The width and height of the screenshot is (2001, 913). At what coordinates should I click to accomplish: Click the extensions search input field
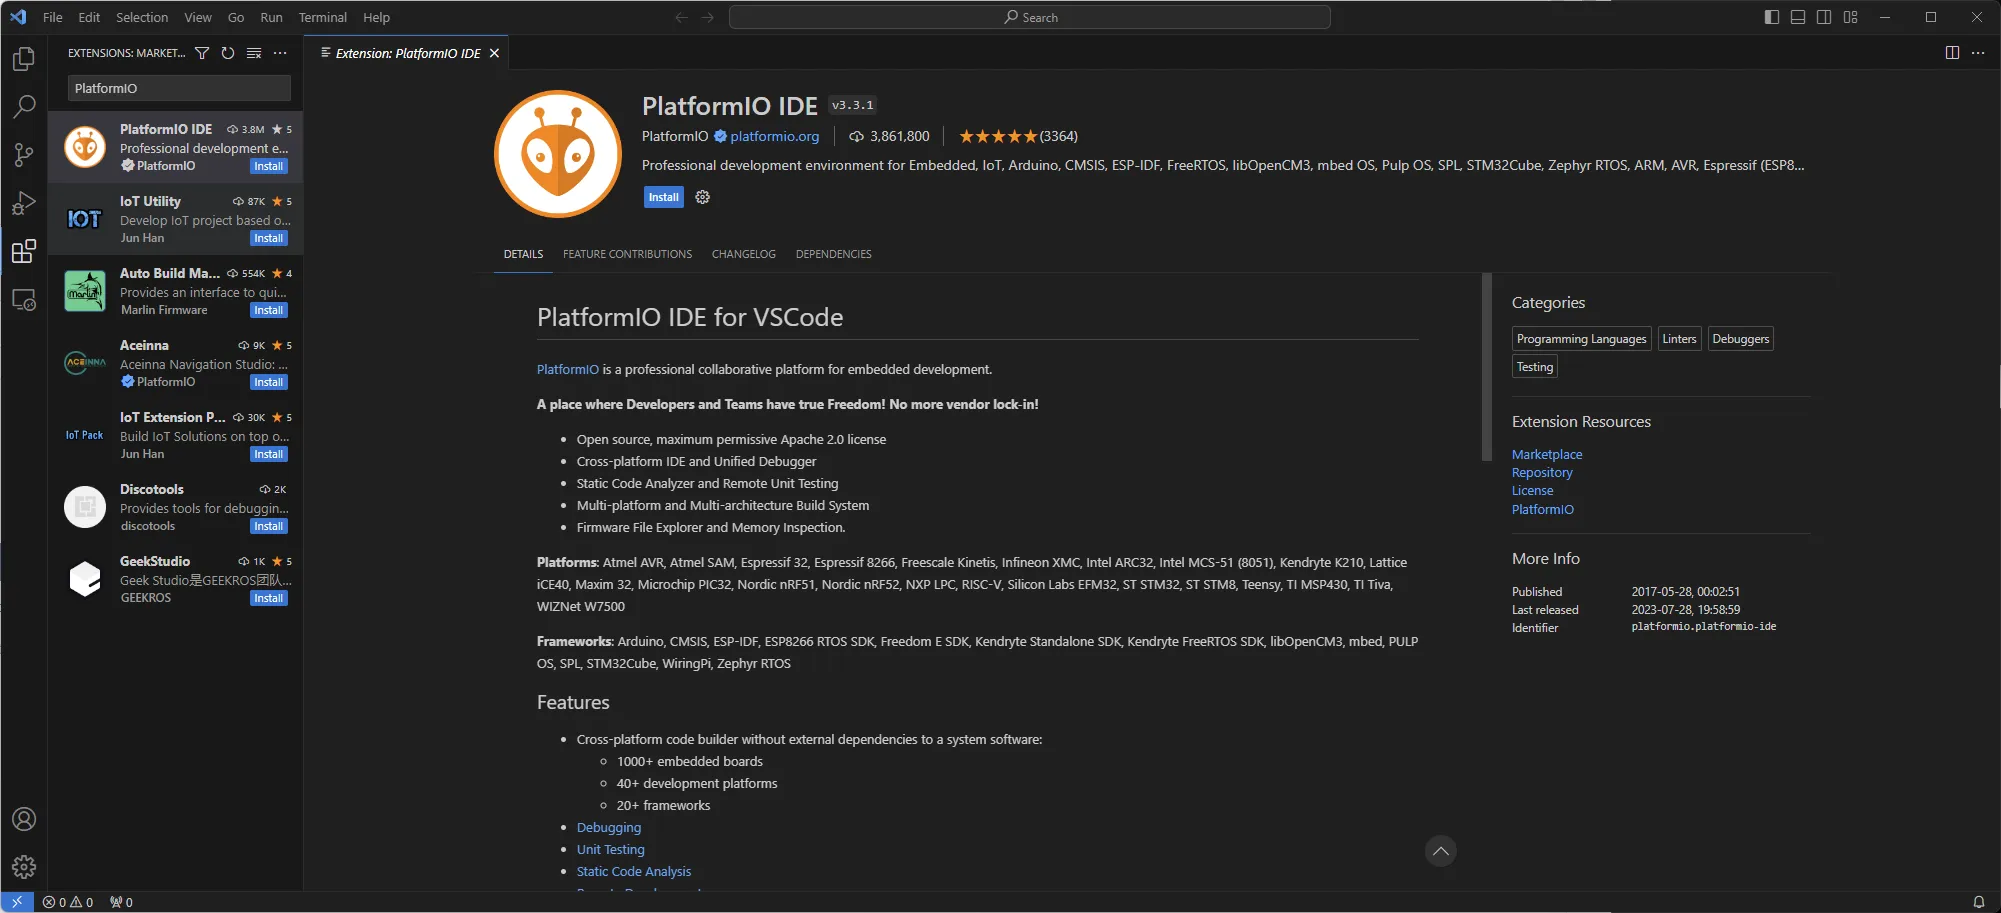point(179,88)
